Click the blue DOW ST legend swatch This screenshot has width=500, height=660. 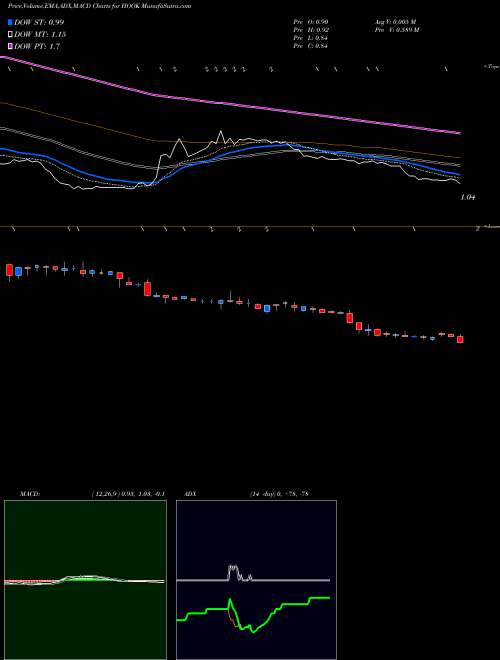tap(10, 22)
